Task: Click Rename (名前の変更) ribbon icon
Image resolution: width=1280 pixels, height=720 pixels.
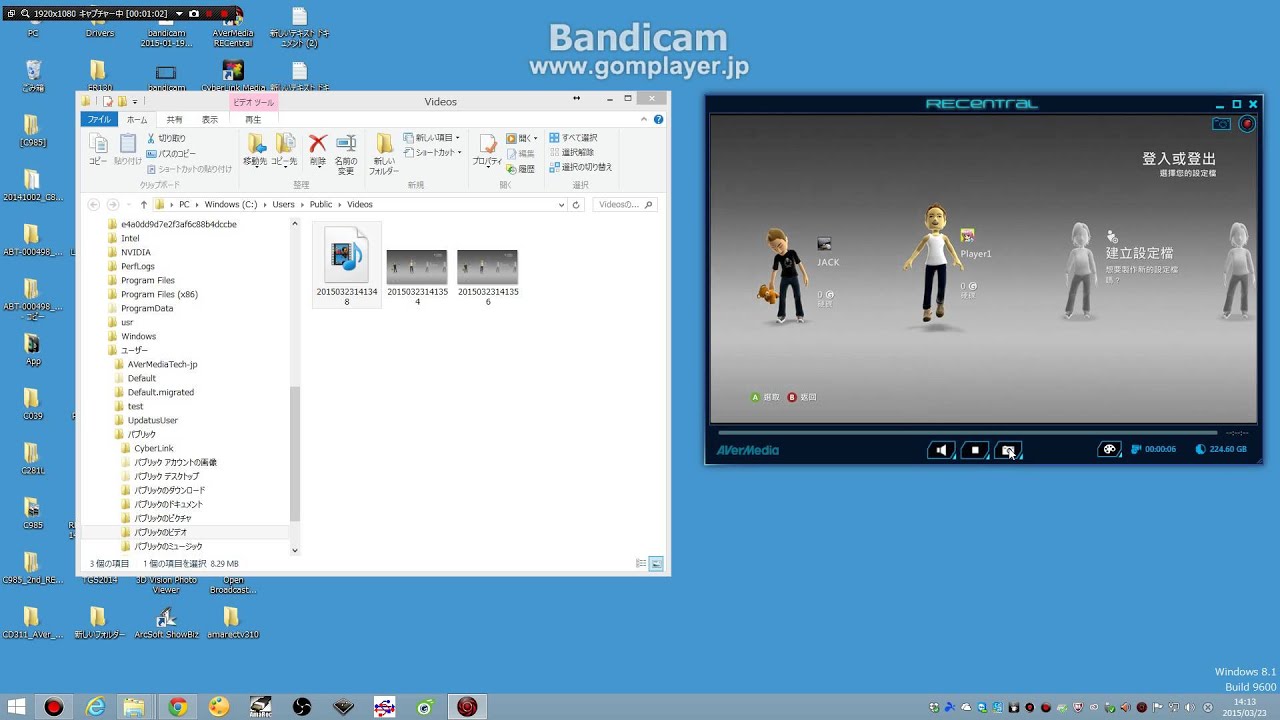Action: (x=346, y=154)
